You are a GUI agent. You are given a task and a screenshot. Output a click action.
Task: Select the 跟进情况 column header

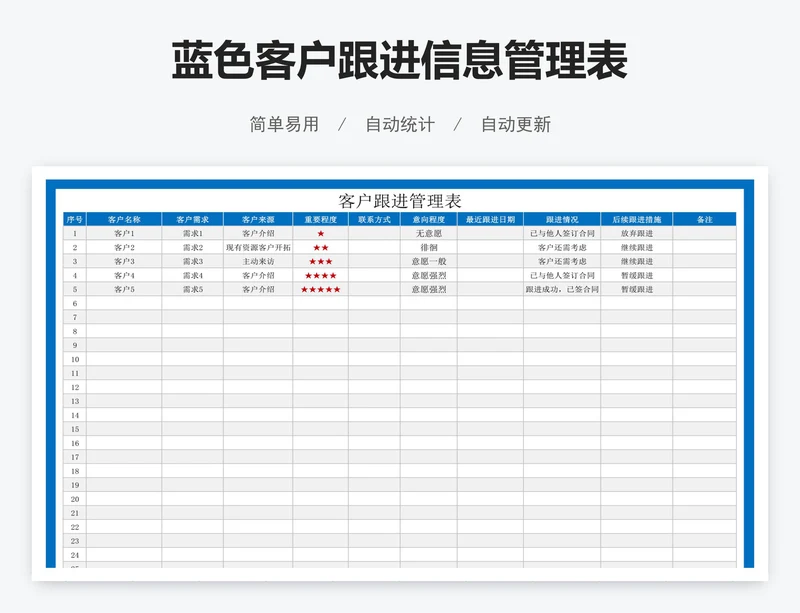point(562,219)
